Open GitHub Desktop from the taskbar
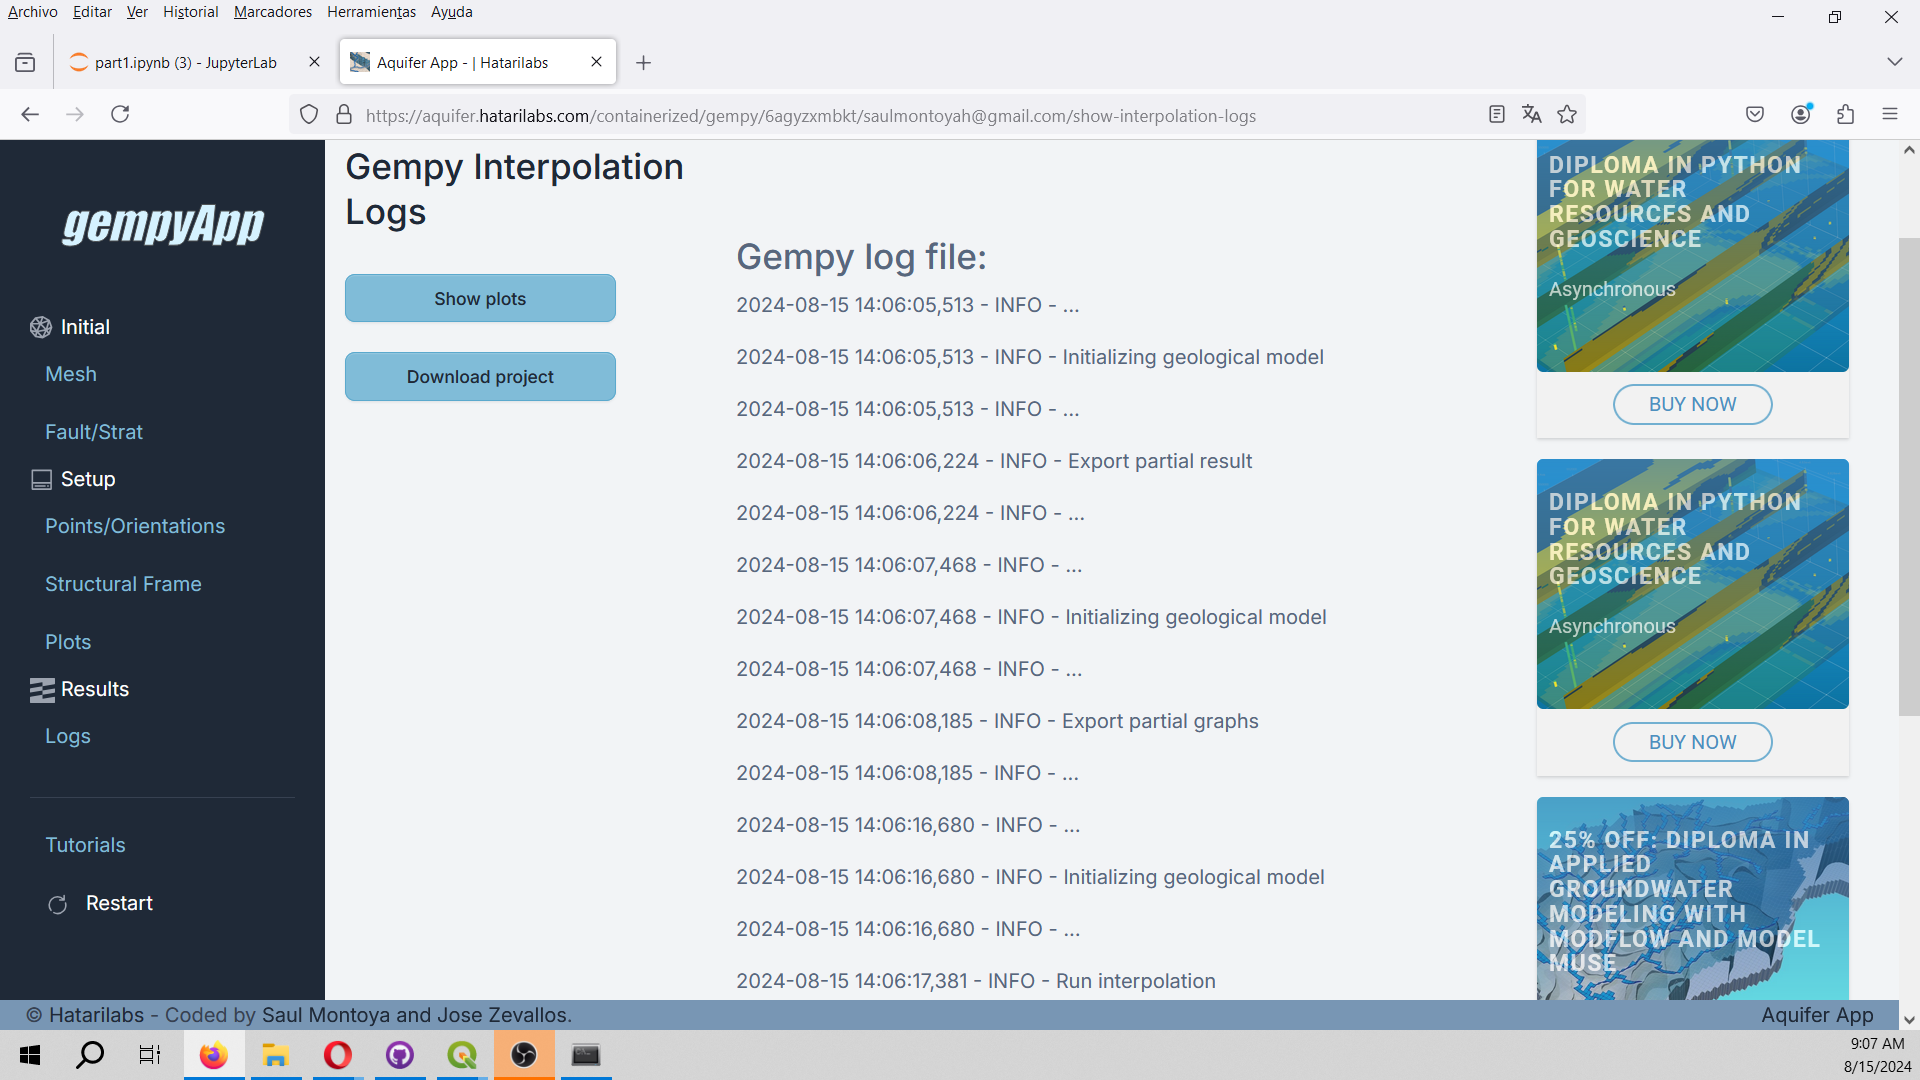The height and width of the screenshot is (1080, 1920). tap(400, 1055)
